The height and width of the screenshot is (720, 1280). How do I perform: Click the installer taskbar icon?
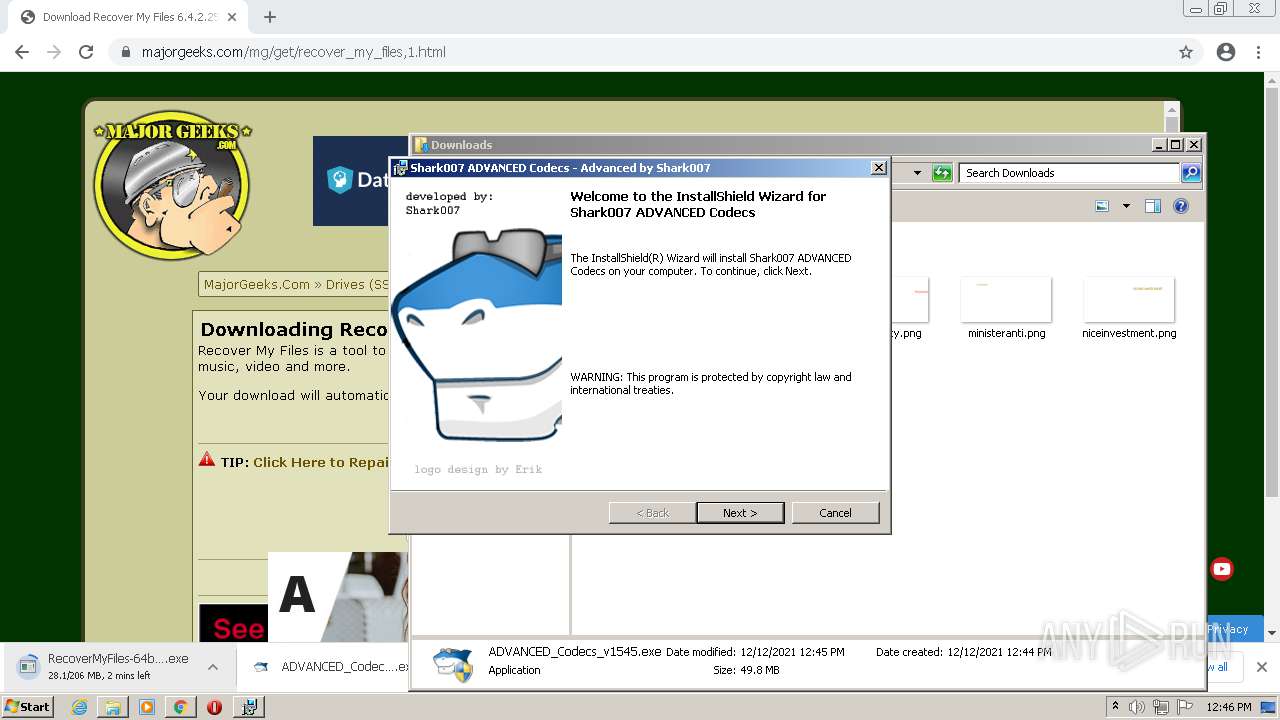click(250, 707)
